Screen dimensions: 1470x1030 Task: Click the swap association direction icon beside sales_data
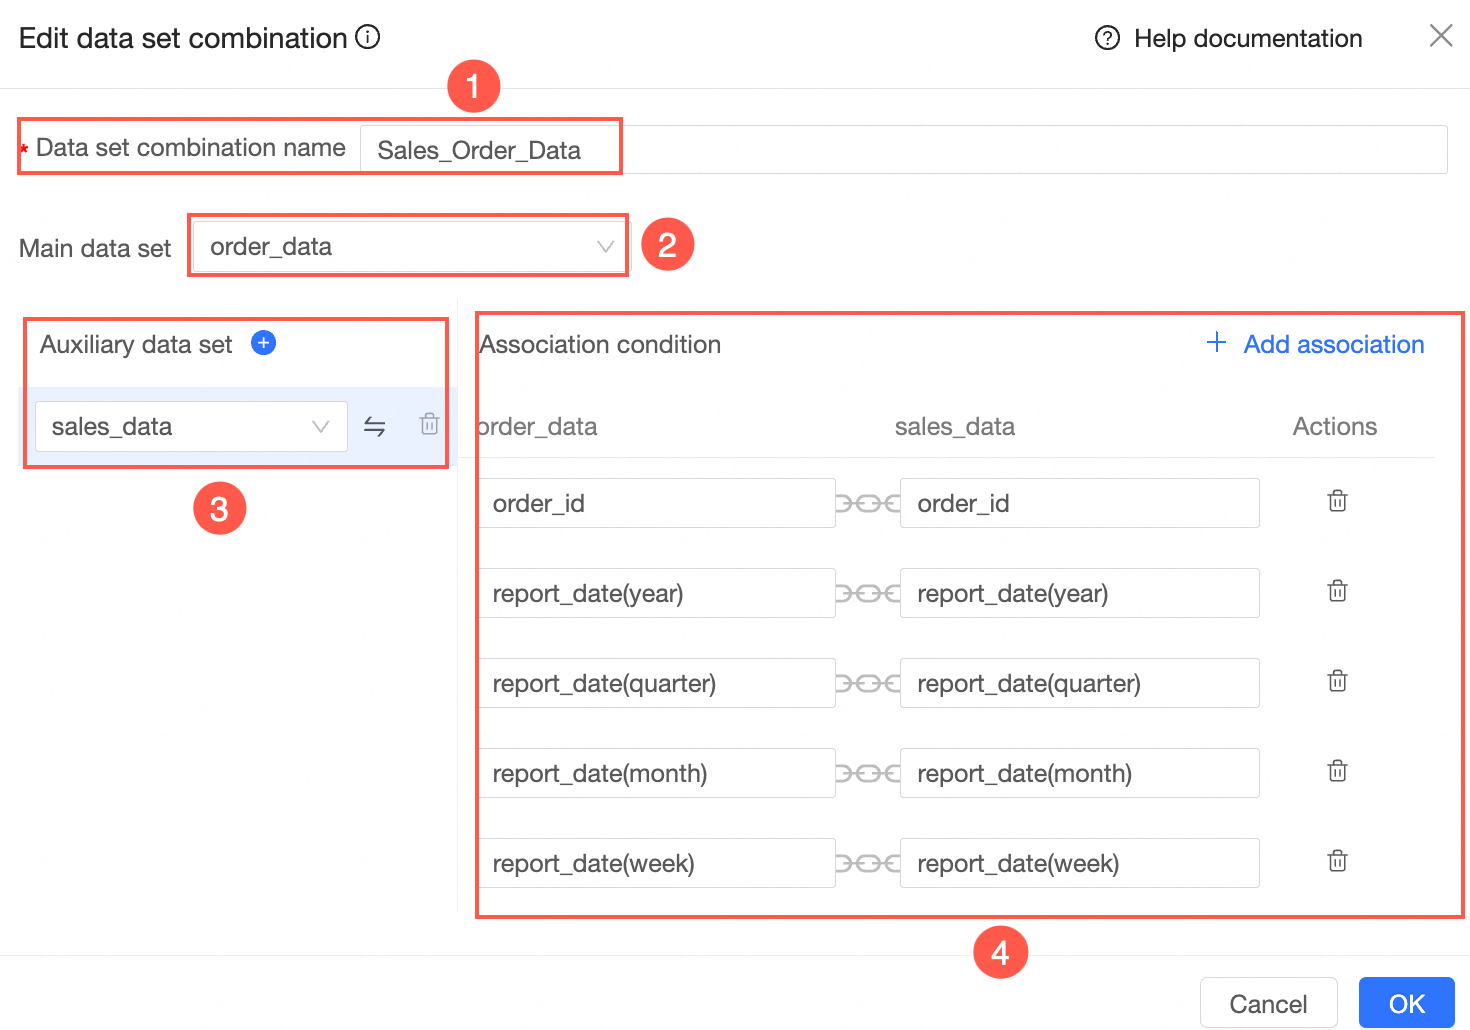375,426
